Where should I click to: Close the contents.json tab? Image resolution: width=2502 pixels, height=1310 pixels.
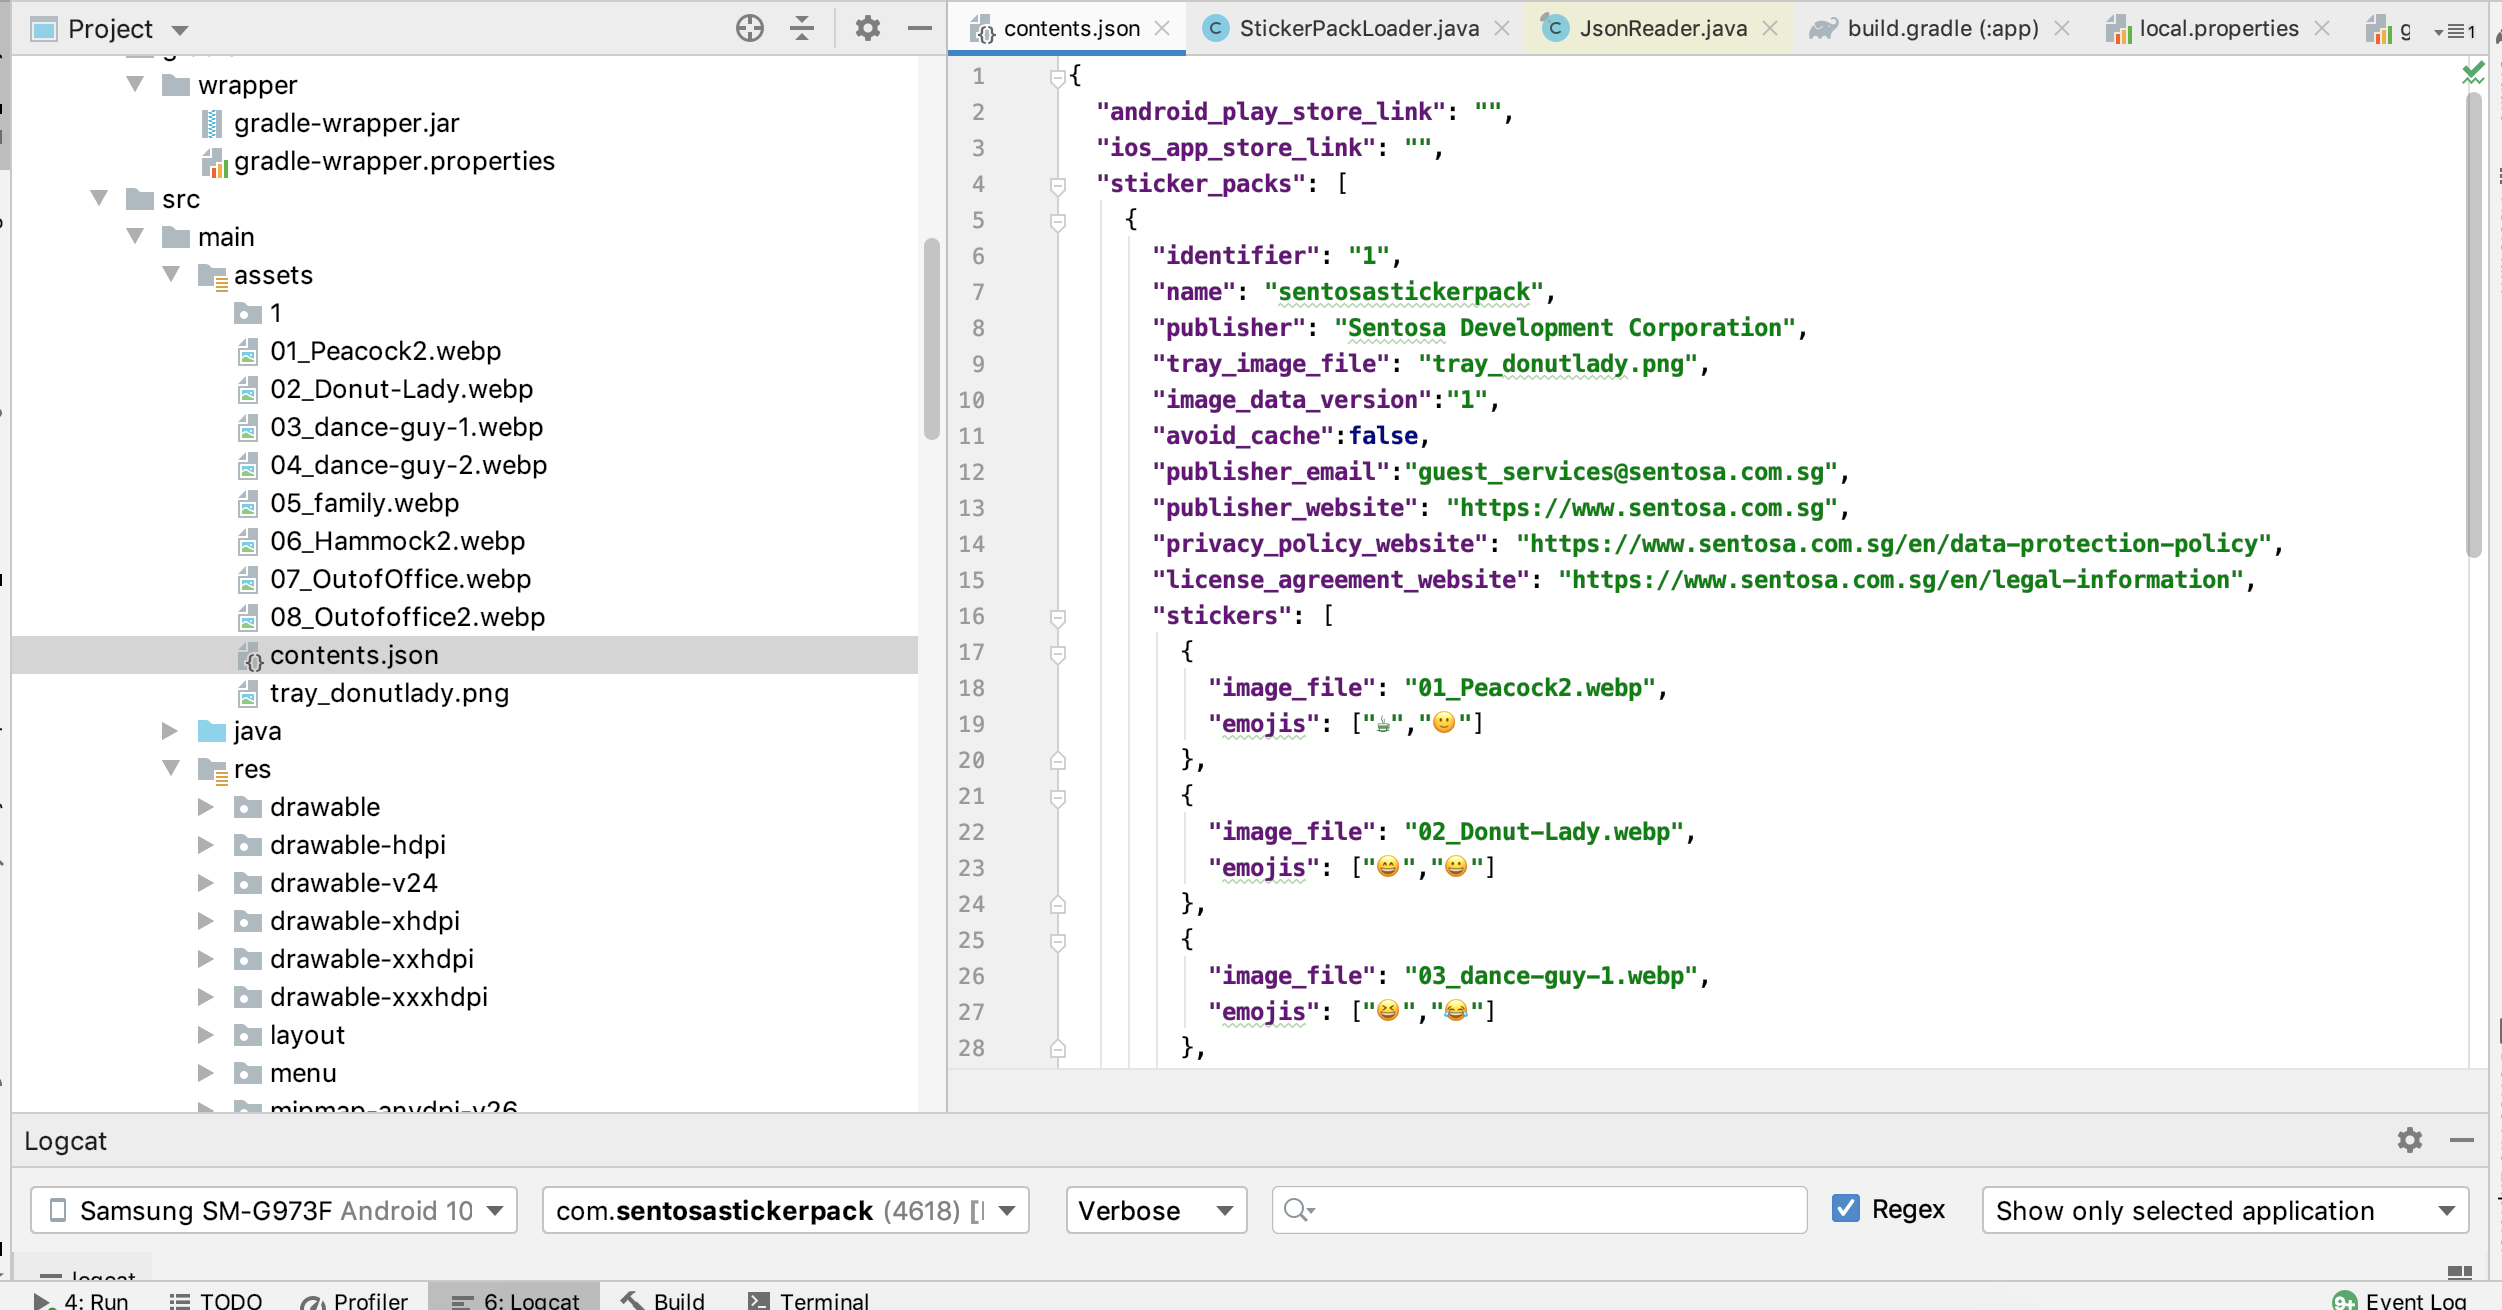click(1162, 28)
